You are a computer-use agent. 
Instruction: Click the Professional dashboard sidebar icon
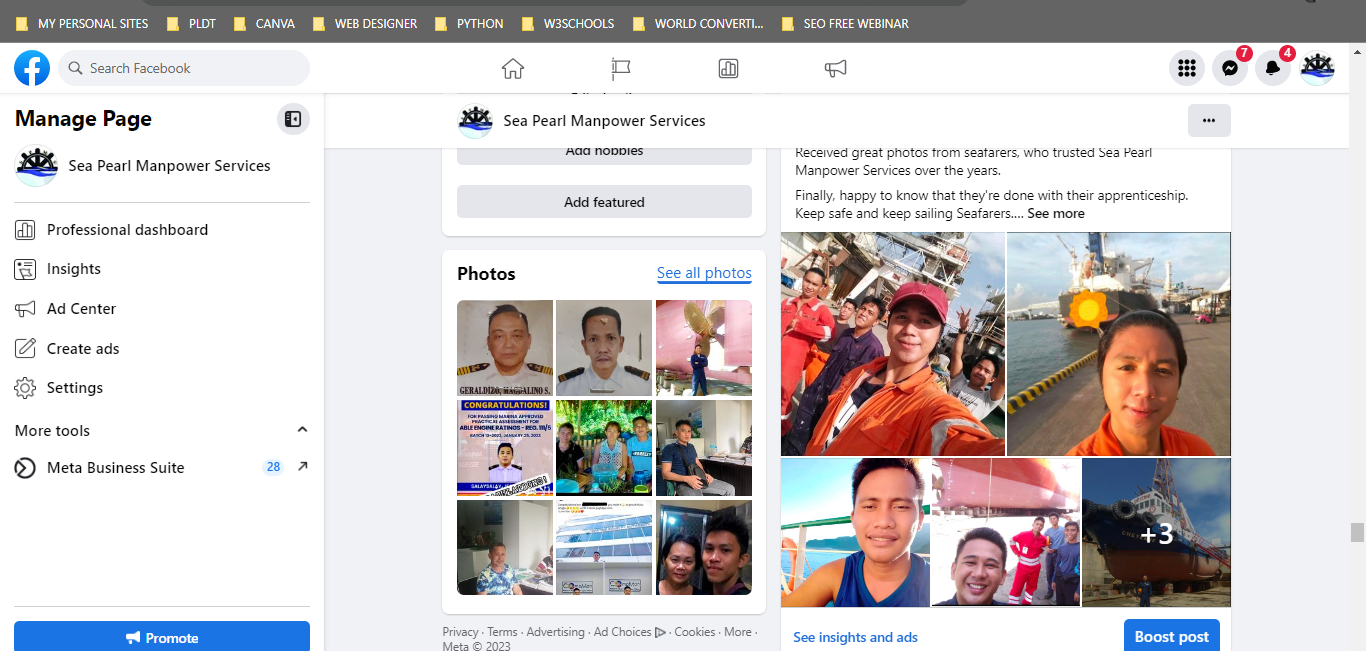tap(25, 230)
